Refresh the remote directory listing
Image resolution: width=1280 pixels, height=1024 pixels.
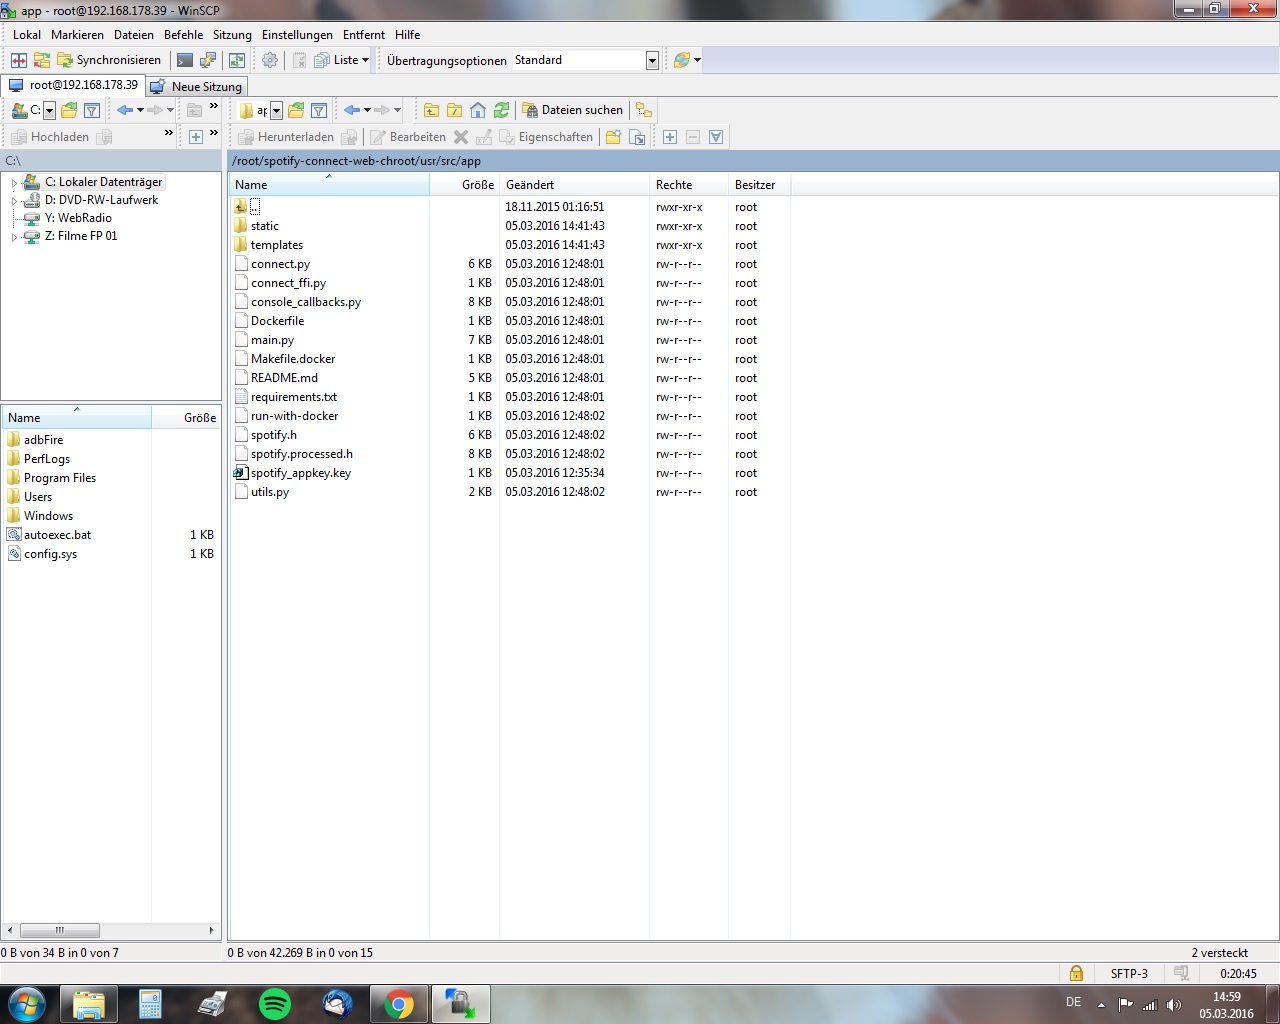[x=501, y=110]
